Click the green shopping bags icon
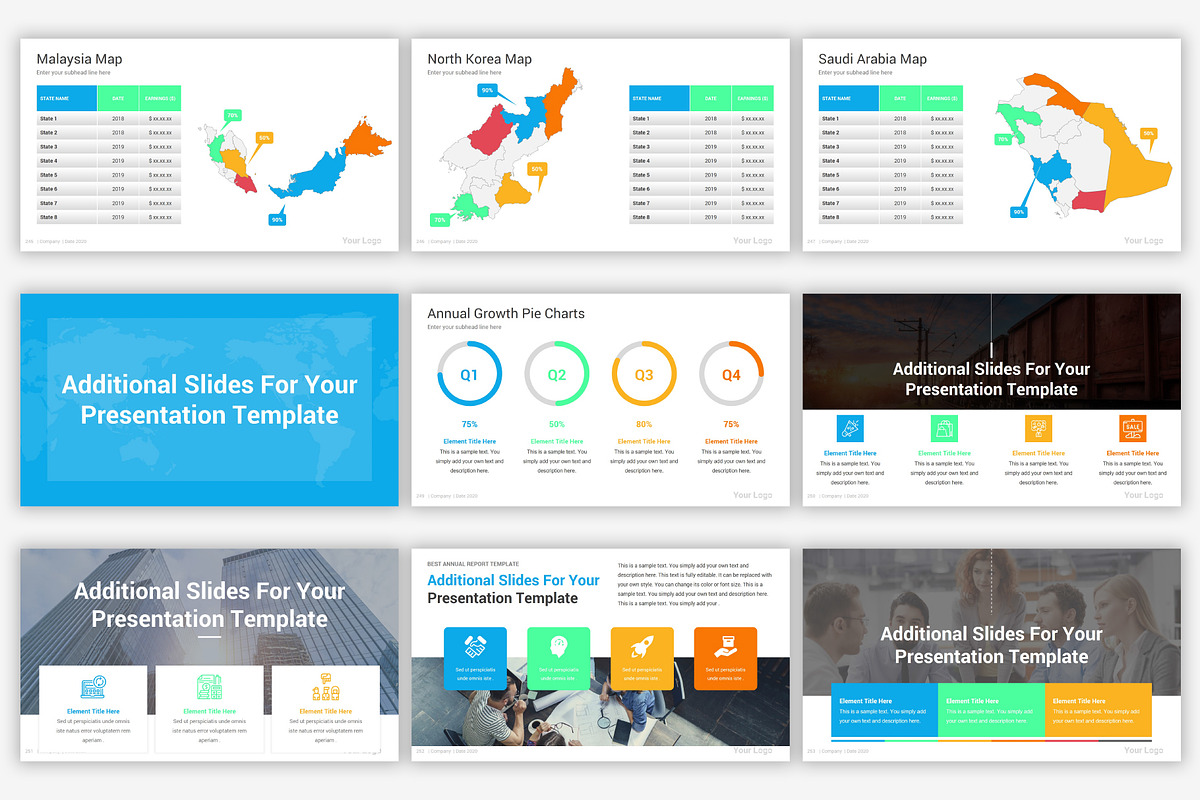 tap(944, 428)
